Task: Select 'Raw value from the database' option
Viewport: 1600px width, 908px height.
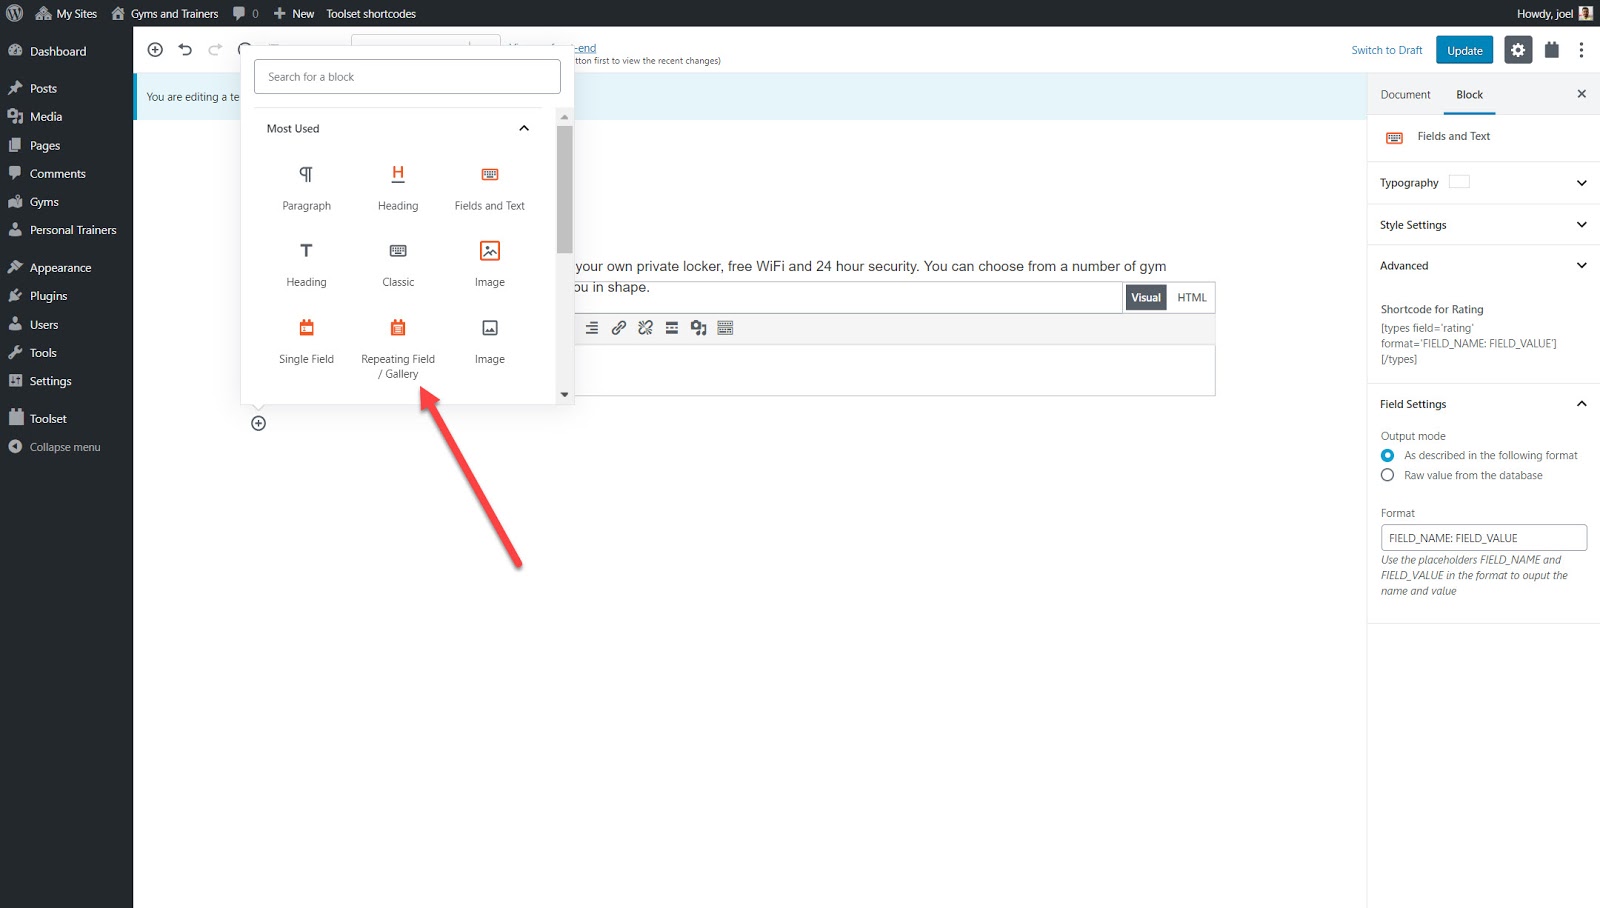Action: coord(1387,476)
